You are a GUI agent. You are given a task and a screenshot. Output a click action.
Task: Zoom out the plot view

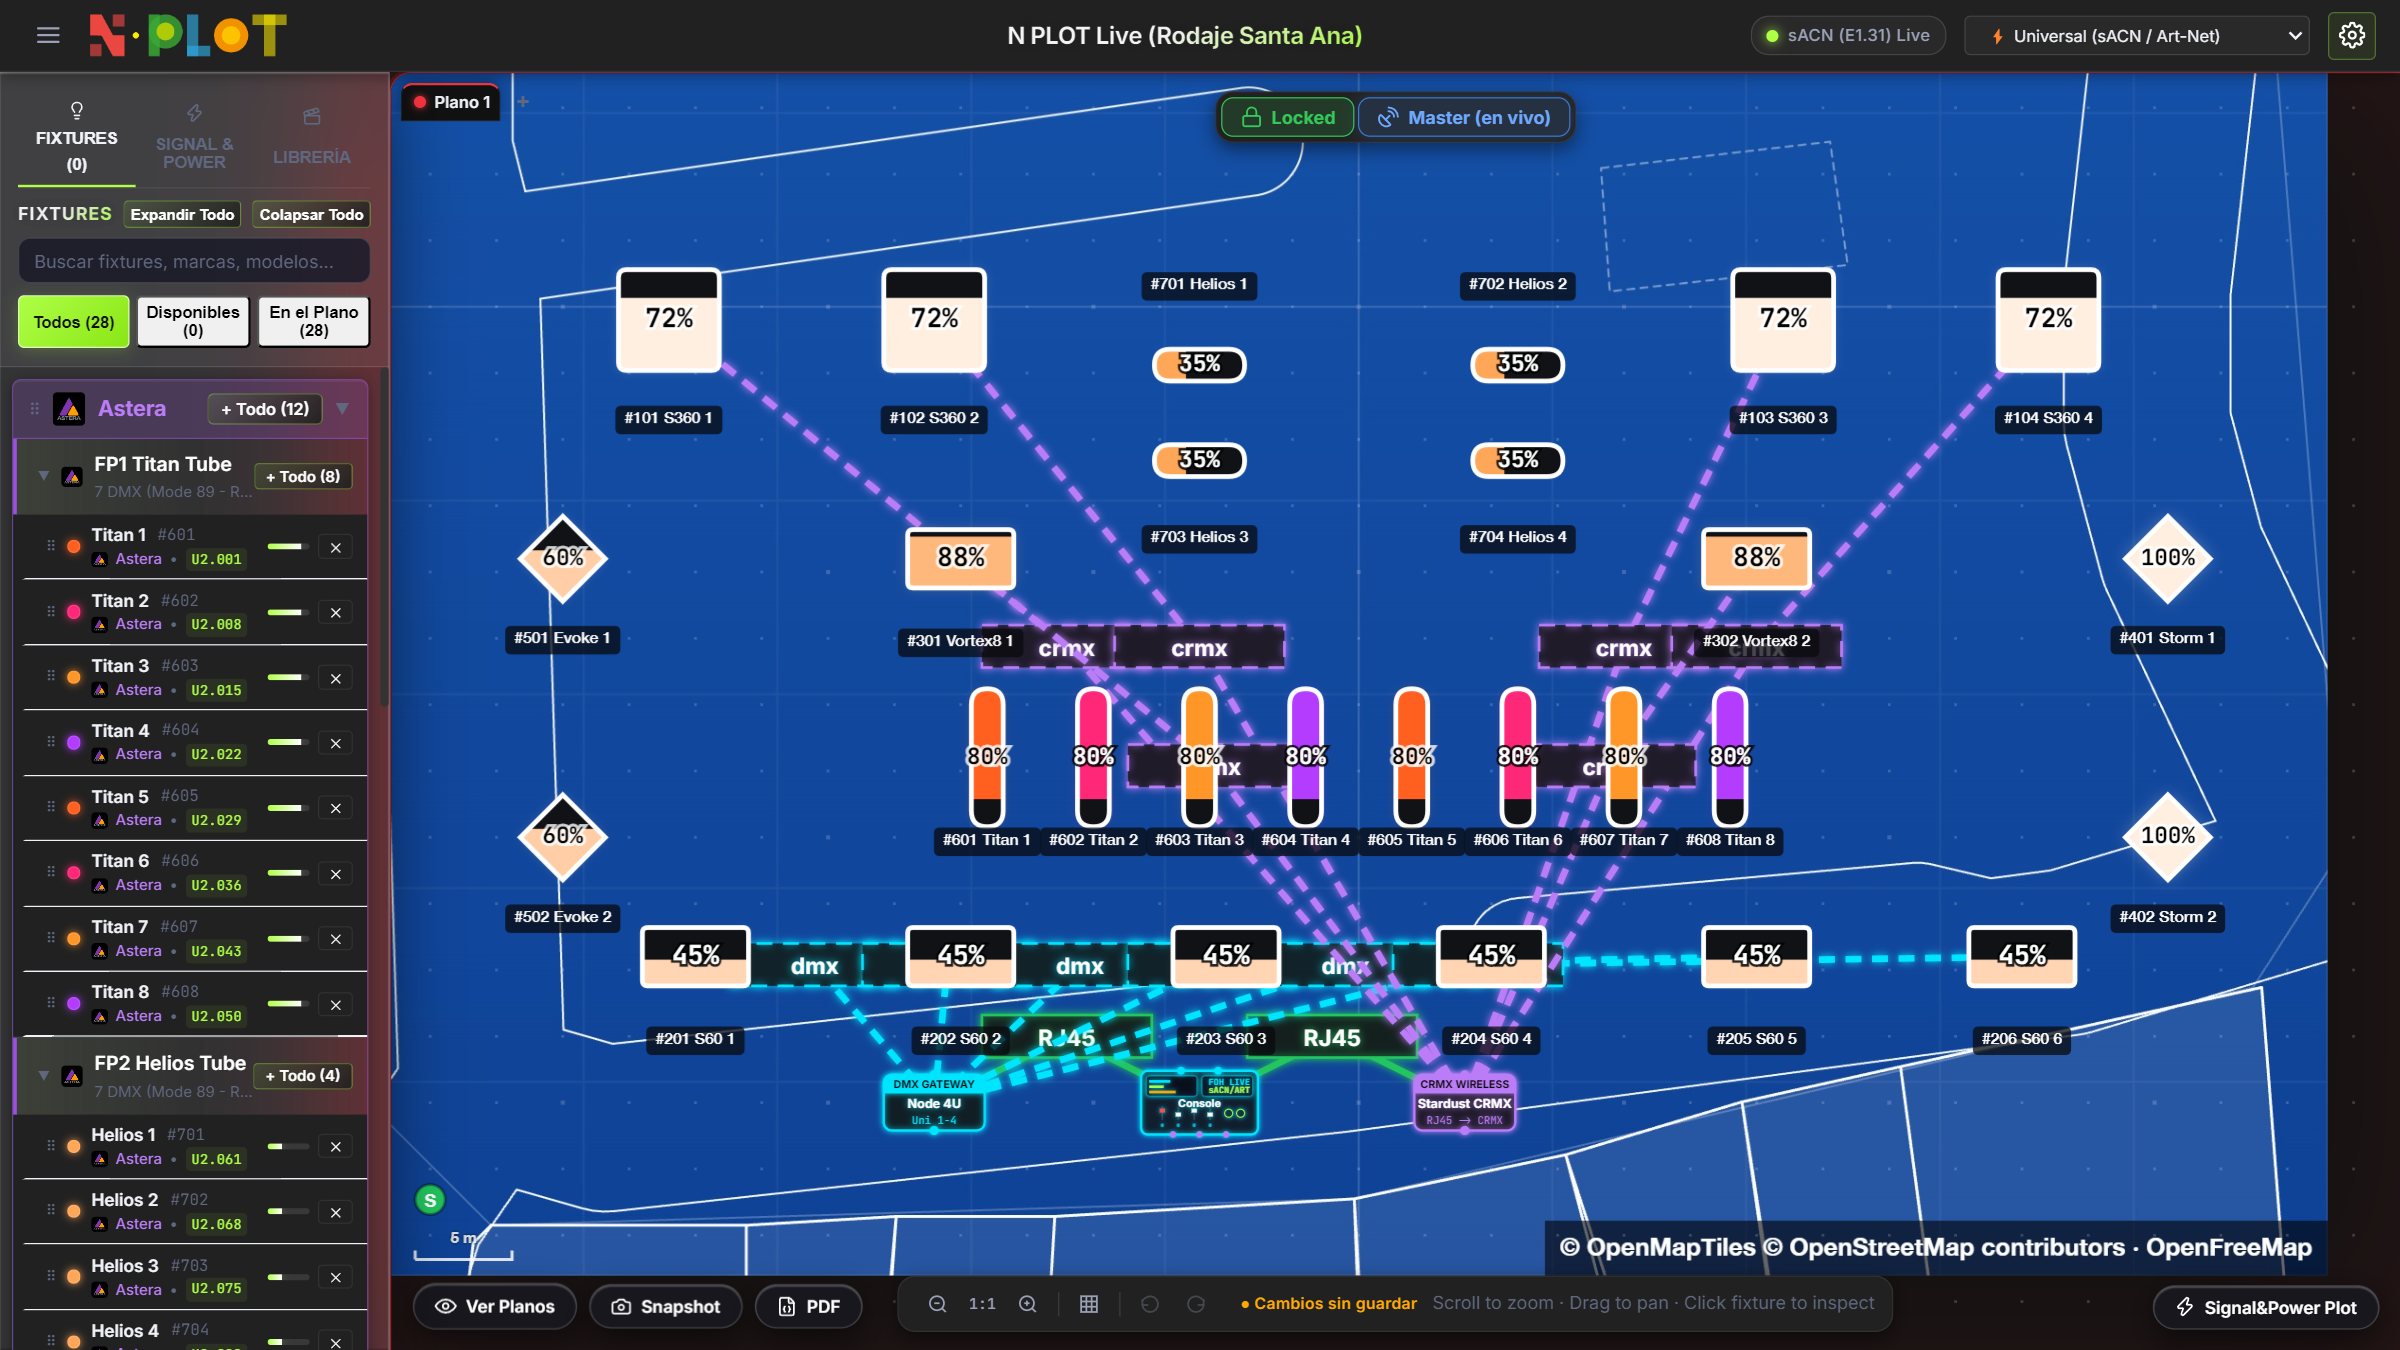tap(937, 1304)
